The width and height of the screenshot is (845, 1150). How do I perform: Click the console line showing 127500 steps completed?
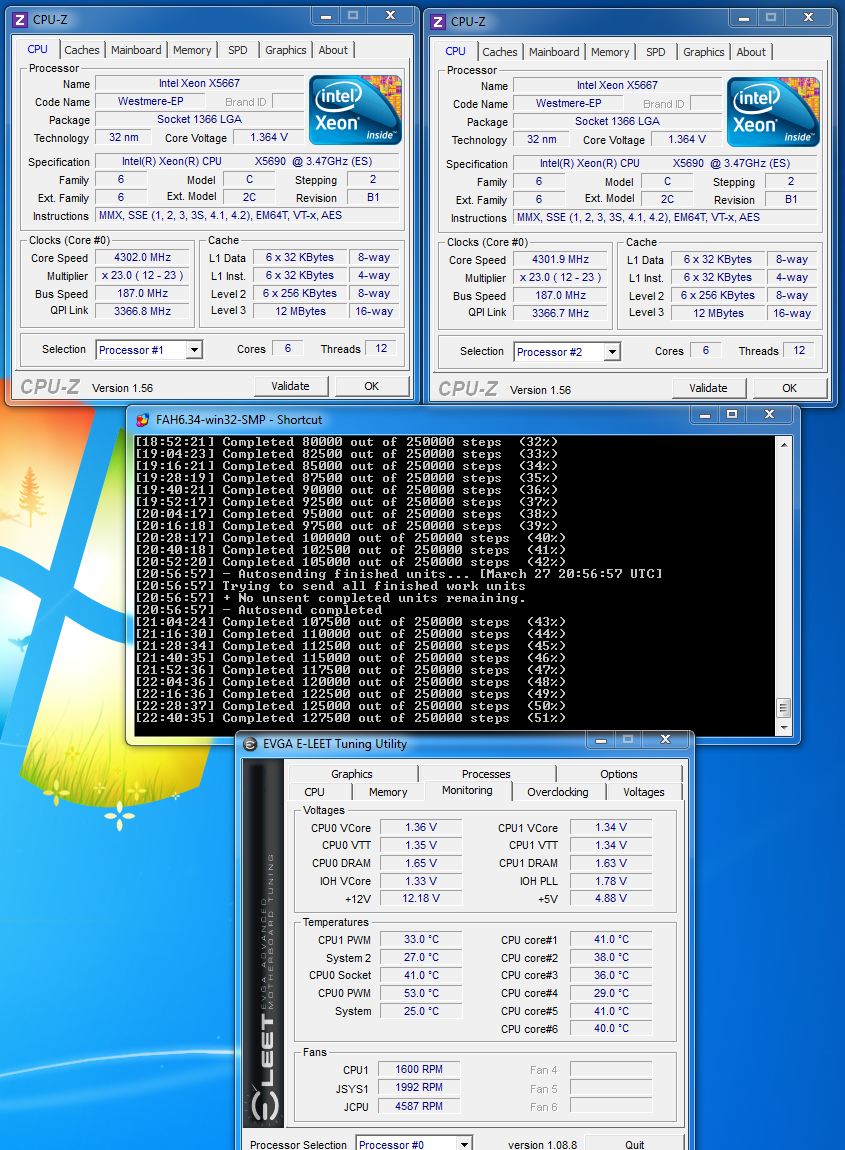click(350, 718)
